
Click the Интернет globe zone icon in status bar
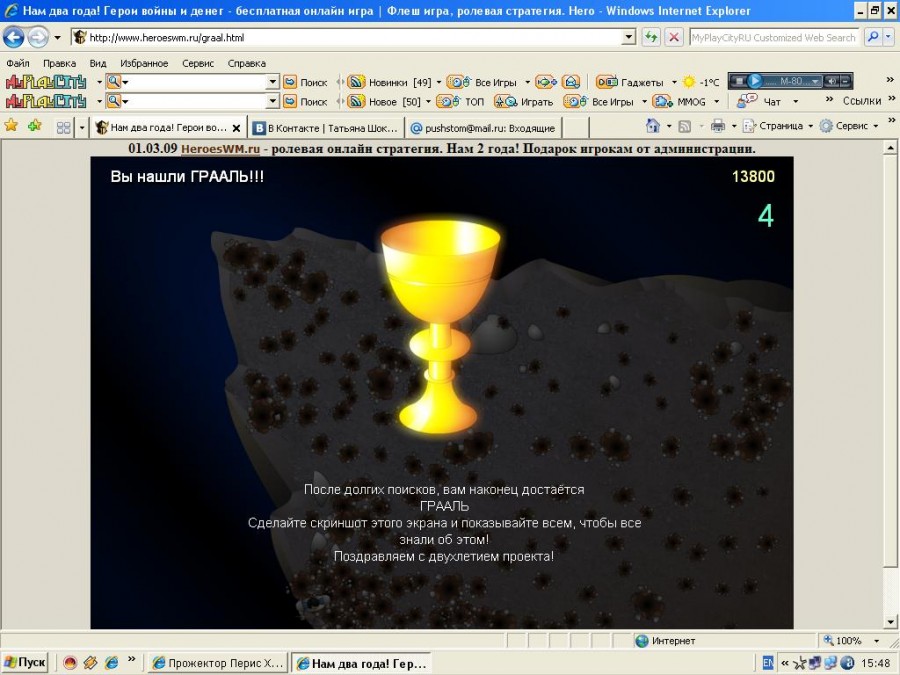[642, 641]
